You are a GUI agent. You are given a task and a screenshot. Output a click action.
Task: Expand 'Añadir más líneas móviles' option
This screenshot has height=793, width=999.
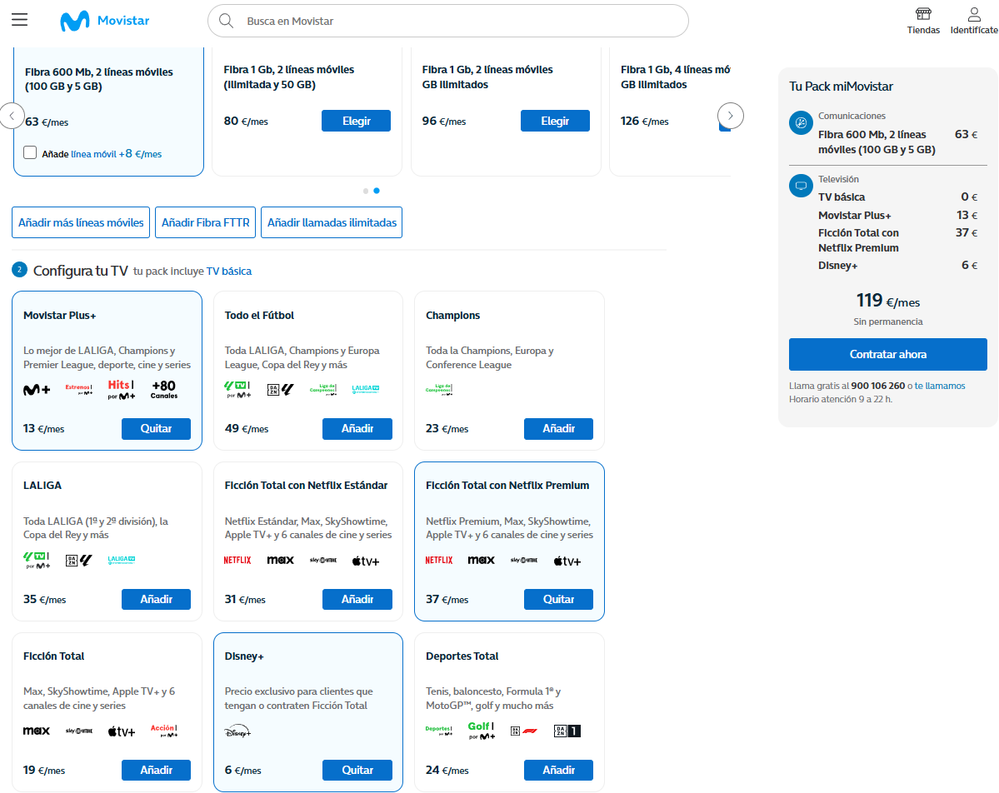tap(81, 223)
